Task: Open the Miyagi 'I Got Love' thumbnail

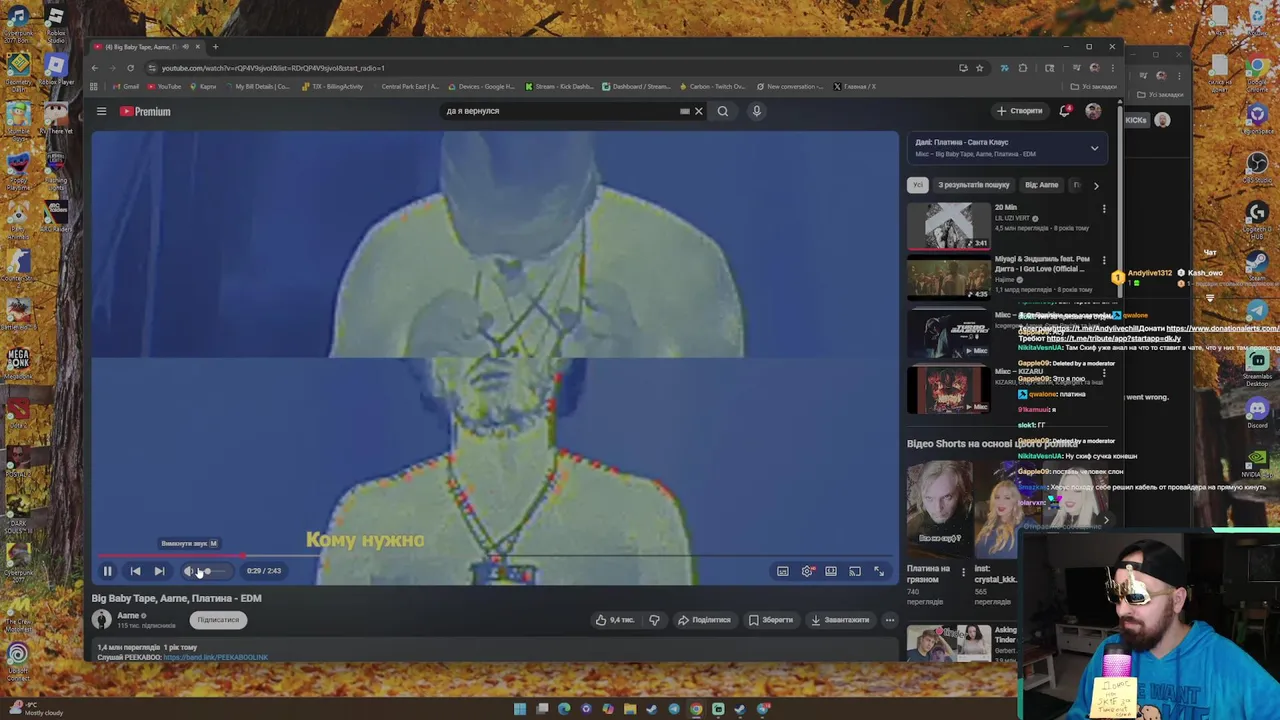Action: [948, 277]
